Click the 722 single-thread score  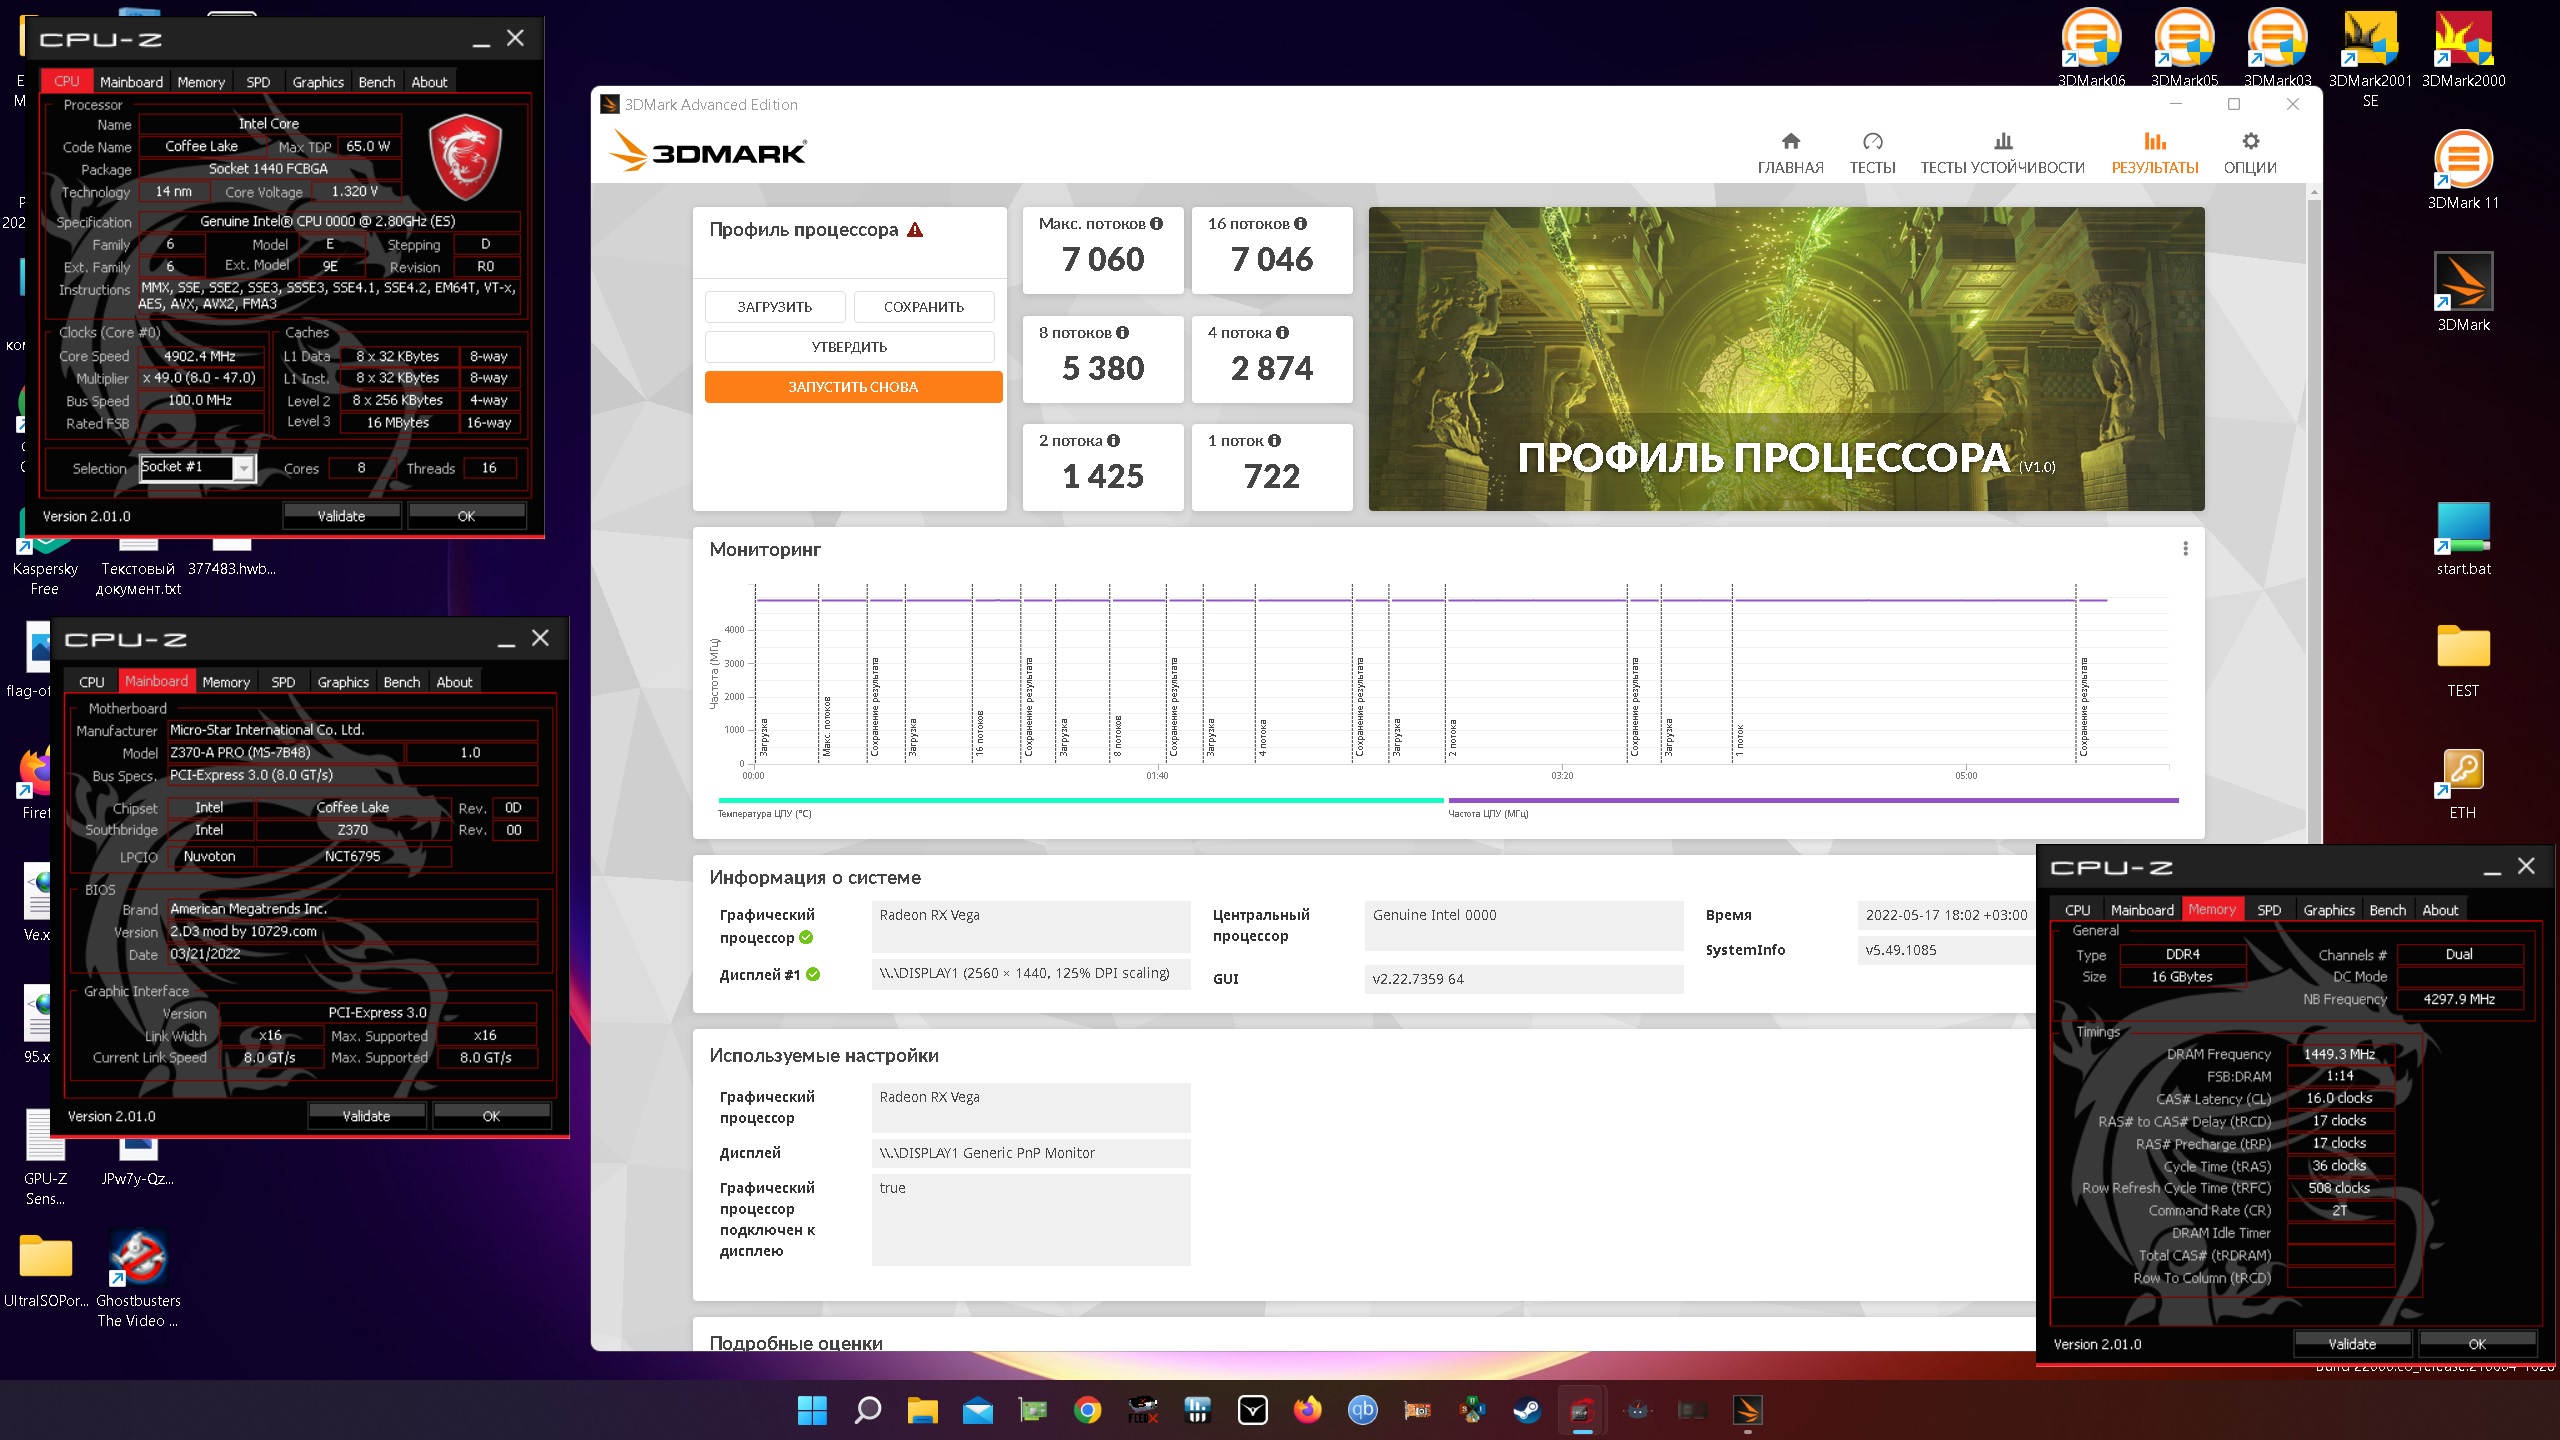coord(1272,477)
